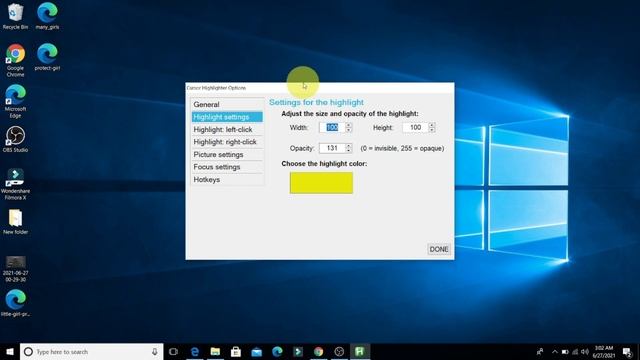640x360 pixels.
Task: Click the Opacity input field
Action: pos(332,148)
